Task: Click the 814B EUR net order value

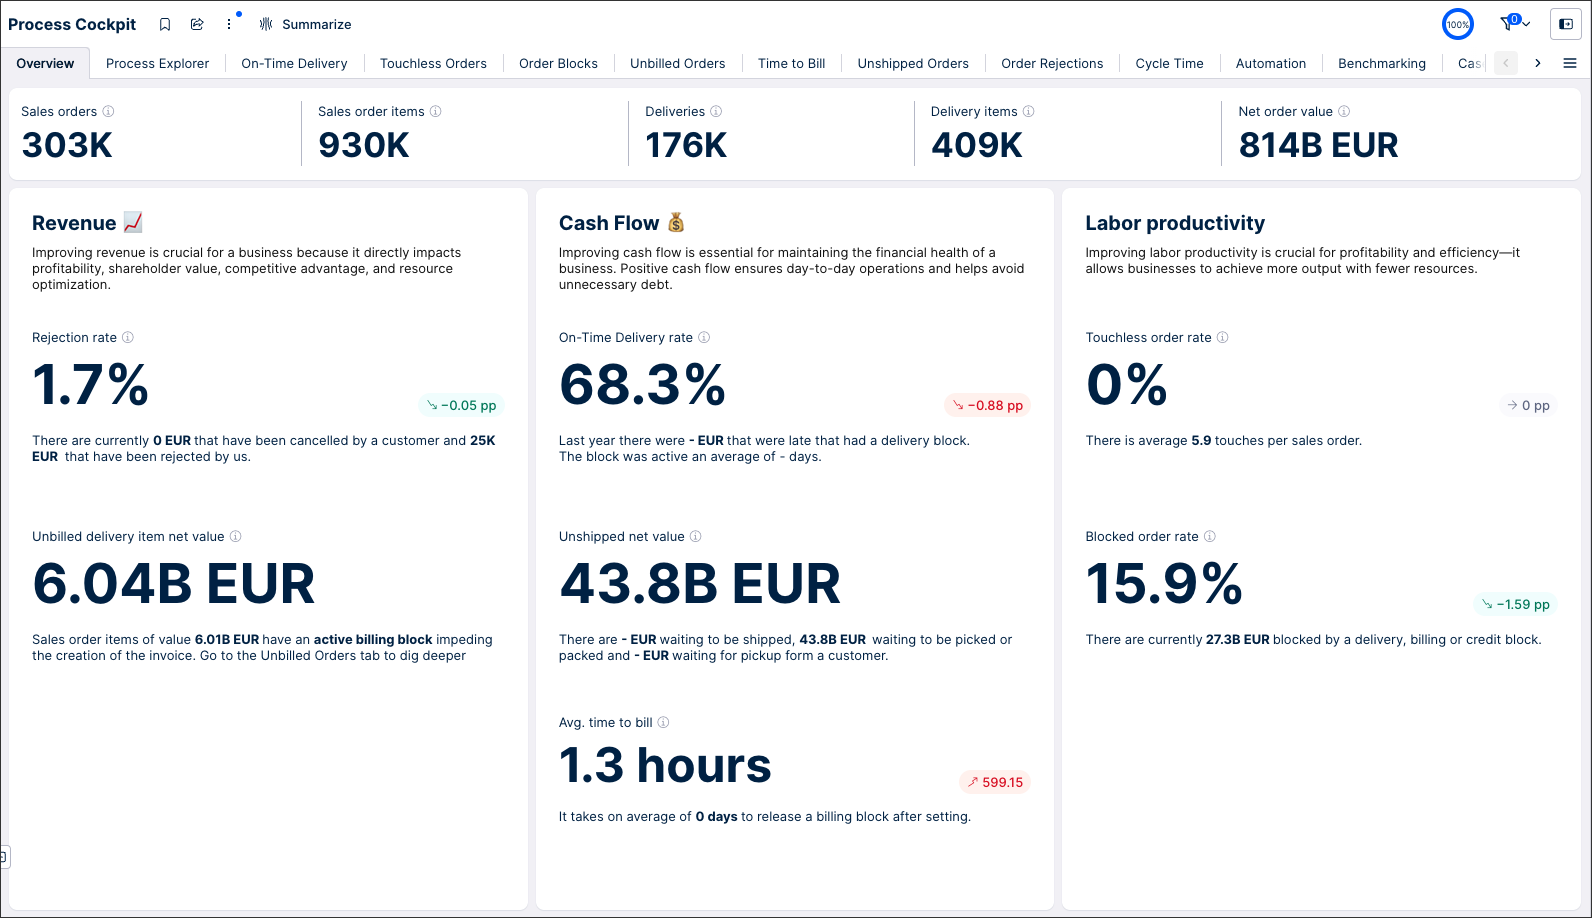Action: 1318,145
